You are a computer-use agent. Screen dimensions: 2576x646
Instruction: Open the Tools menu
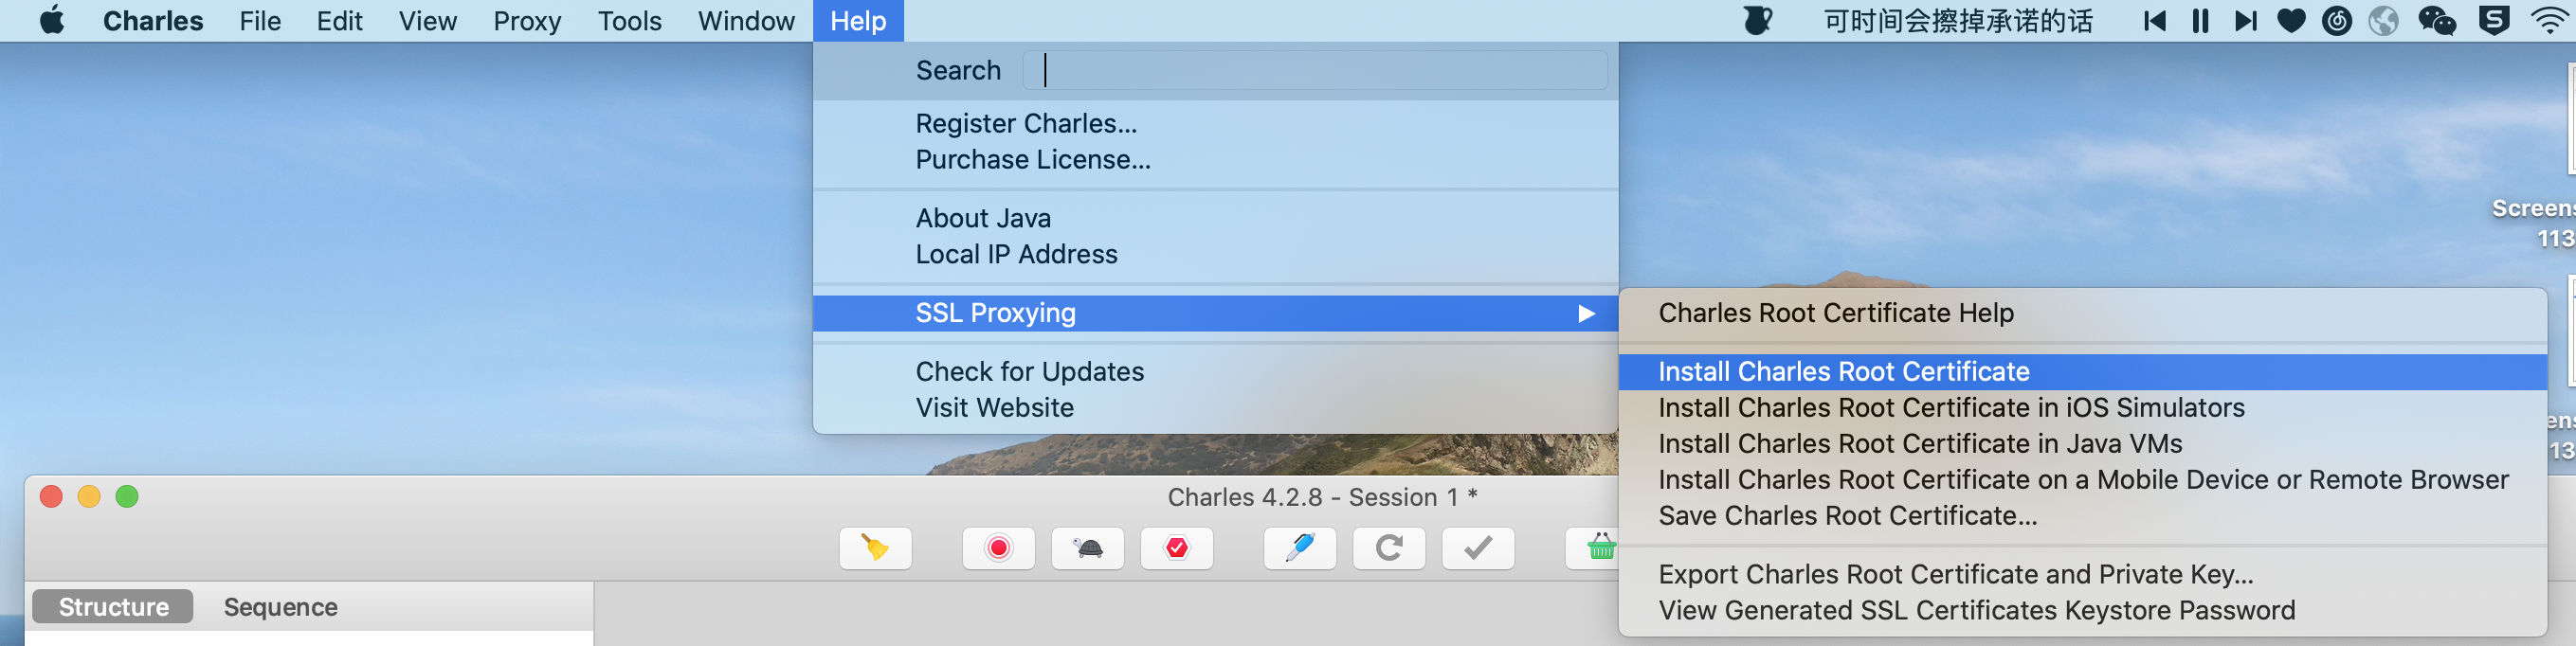pos(629,21)
